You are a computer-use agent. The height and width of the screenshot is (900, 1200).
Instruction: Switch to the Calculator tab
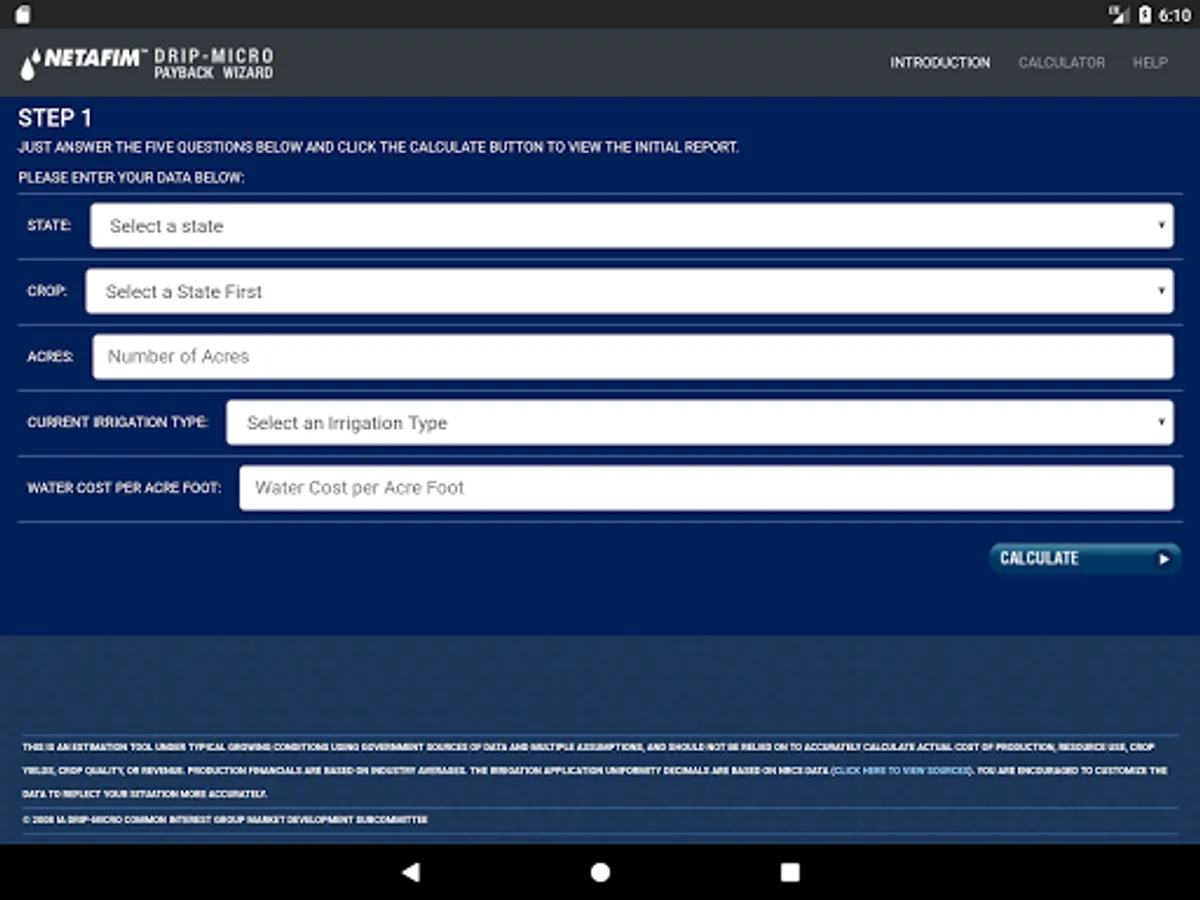pos(1061,62)
